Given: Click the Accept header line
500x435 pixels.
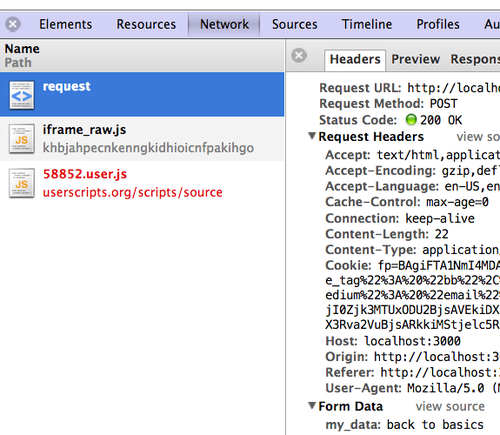Looking at the screenshot, I should [x=413, y=155].
